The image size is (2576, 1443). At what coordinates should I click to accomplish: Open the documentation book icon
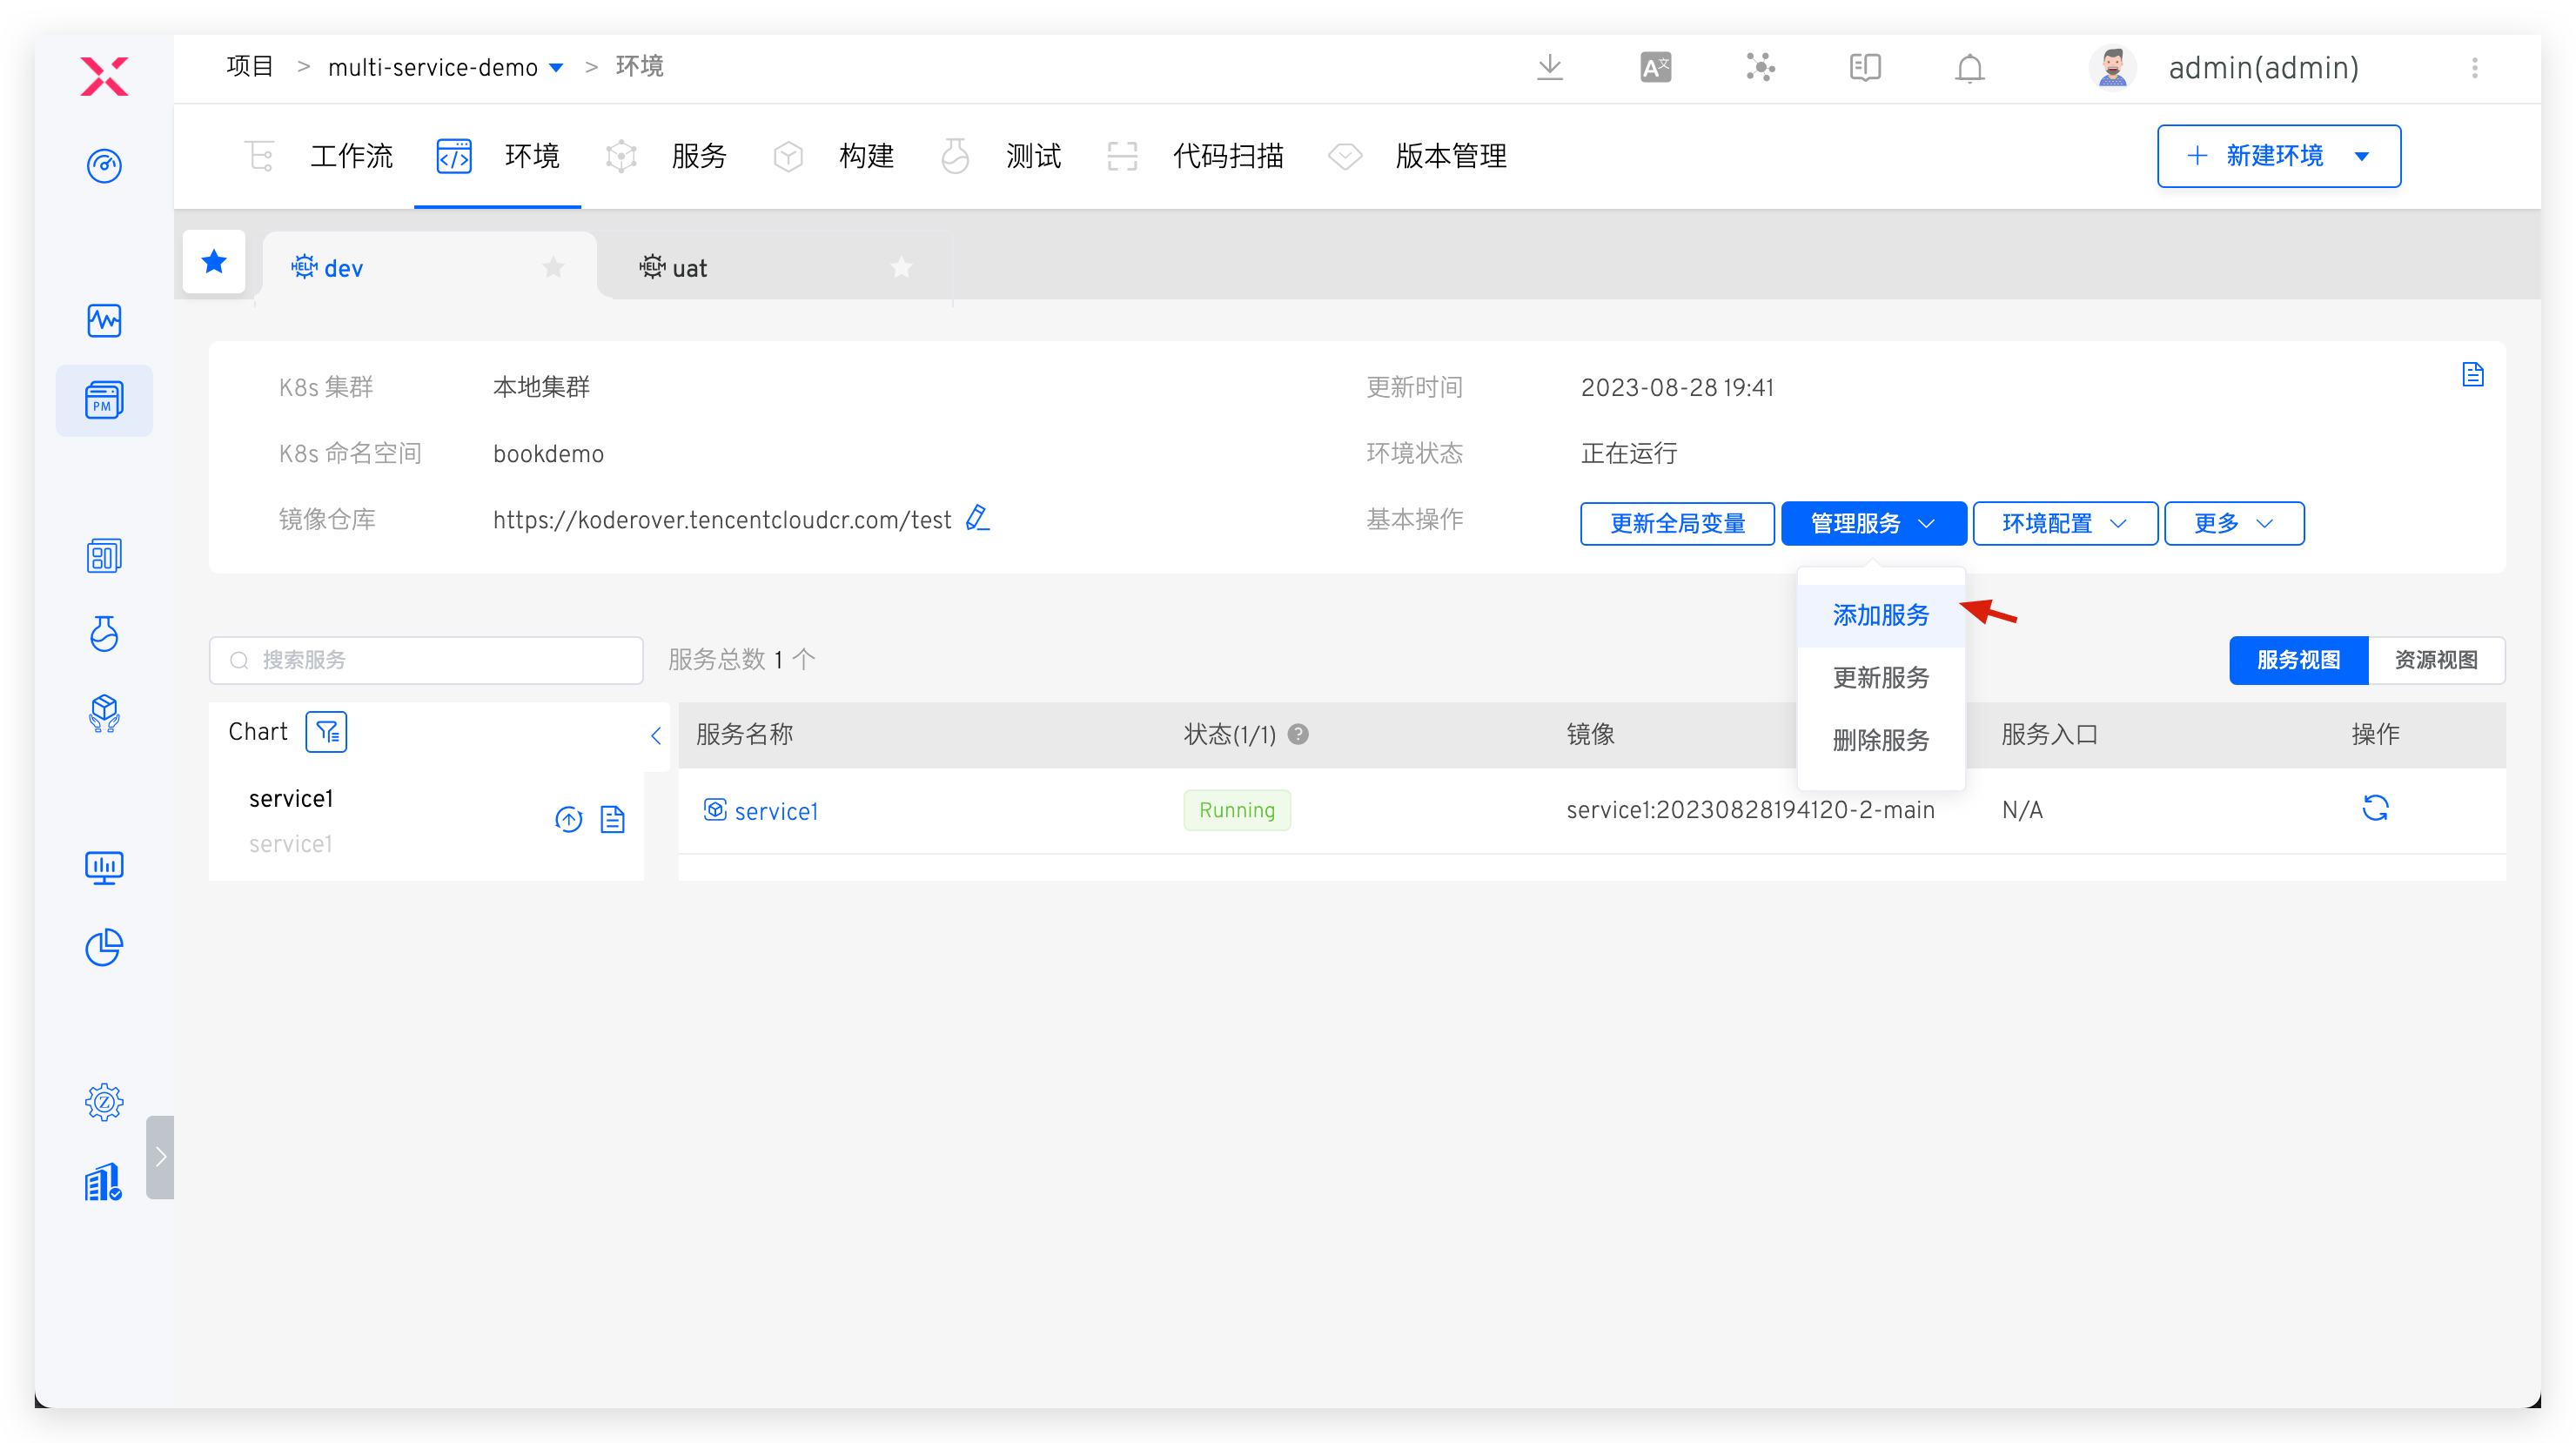1864,67
